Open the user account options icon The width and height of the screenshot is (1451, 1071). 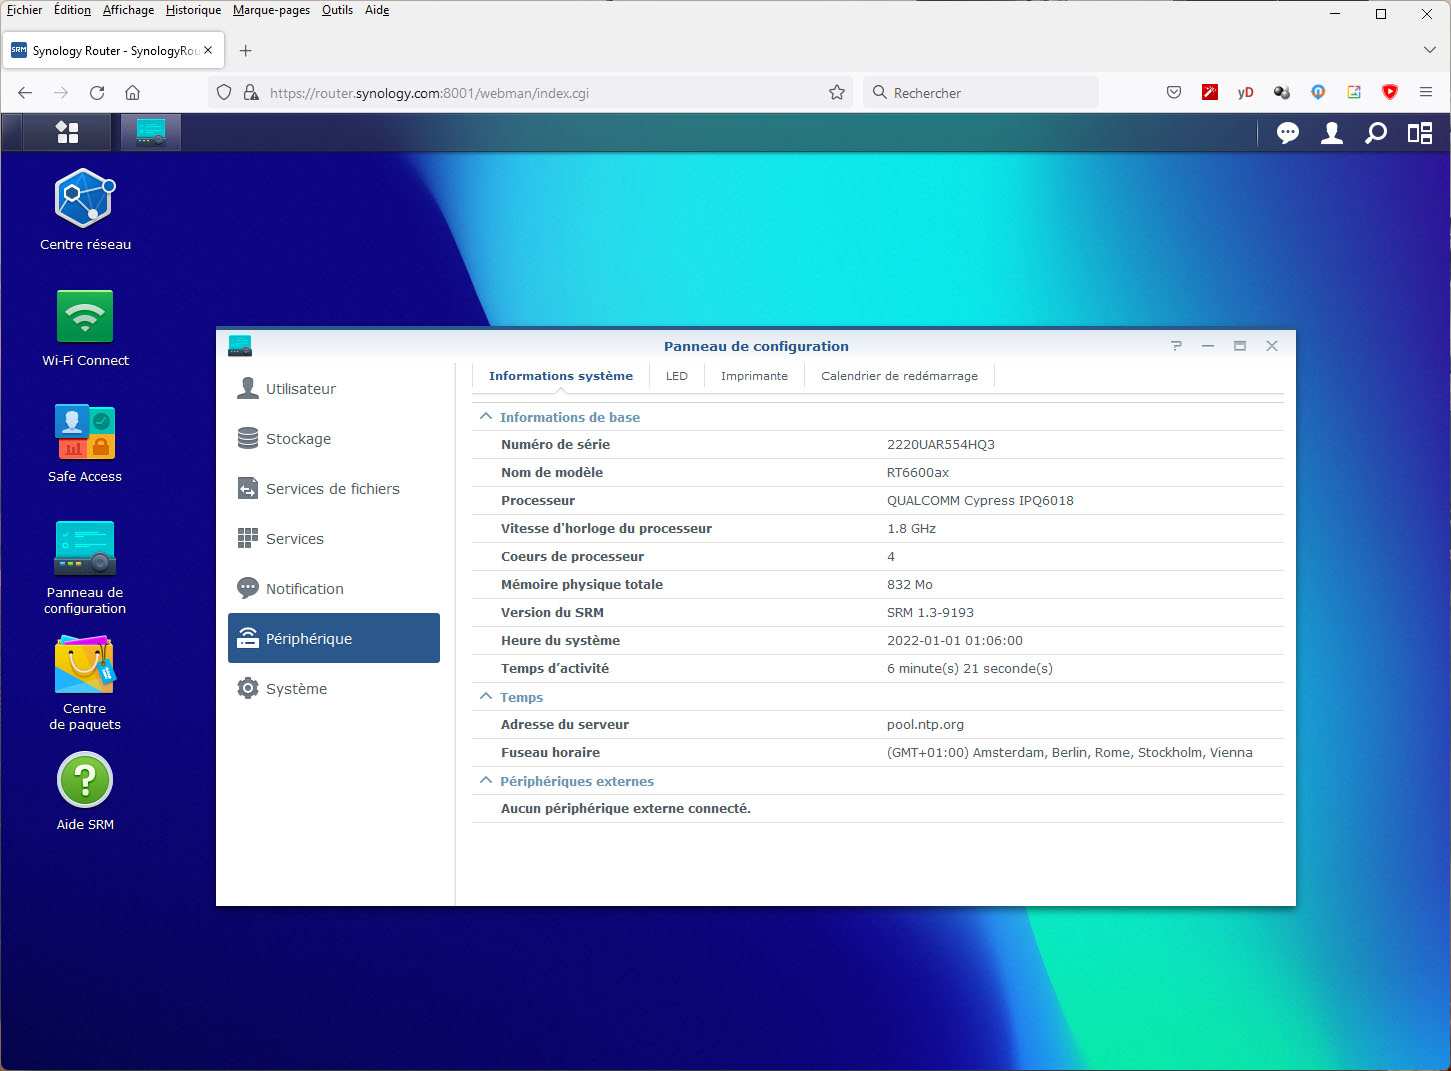coord(1331,133)
